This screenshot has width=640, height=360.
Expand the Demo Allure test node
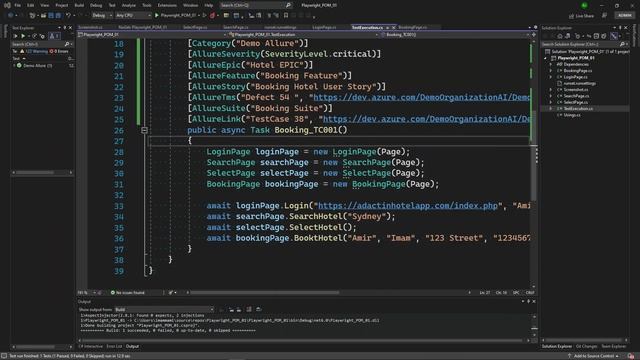(14, 65)
